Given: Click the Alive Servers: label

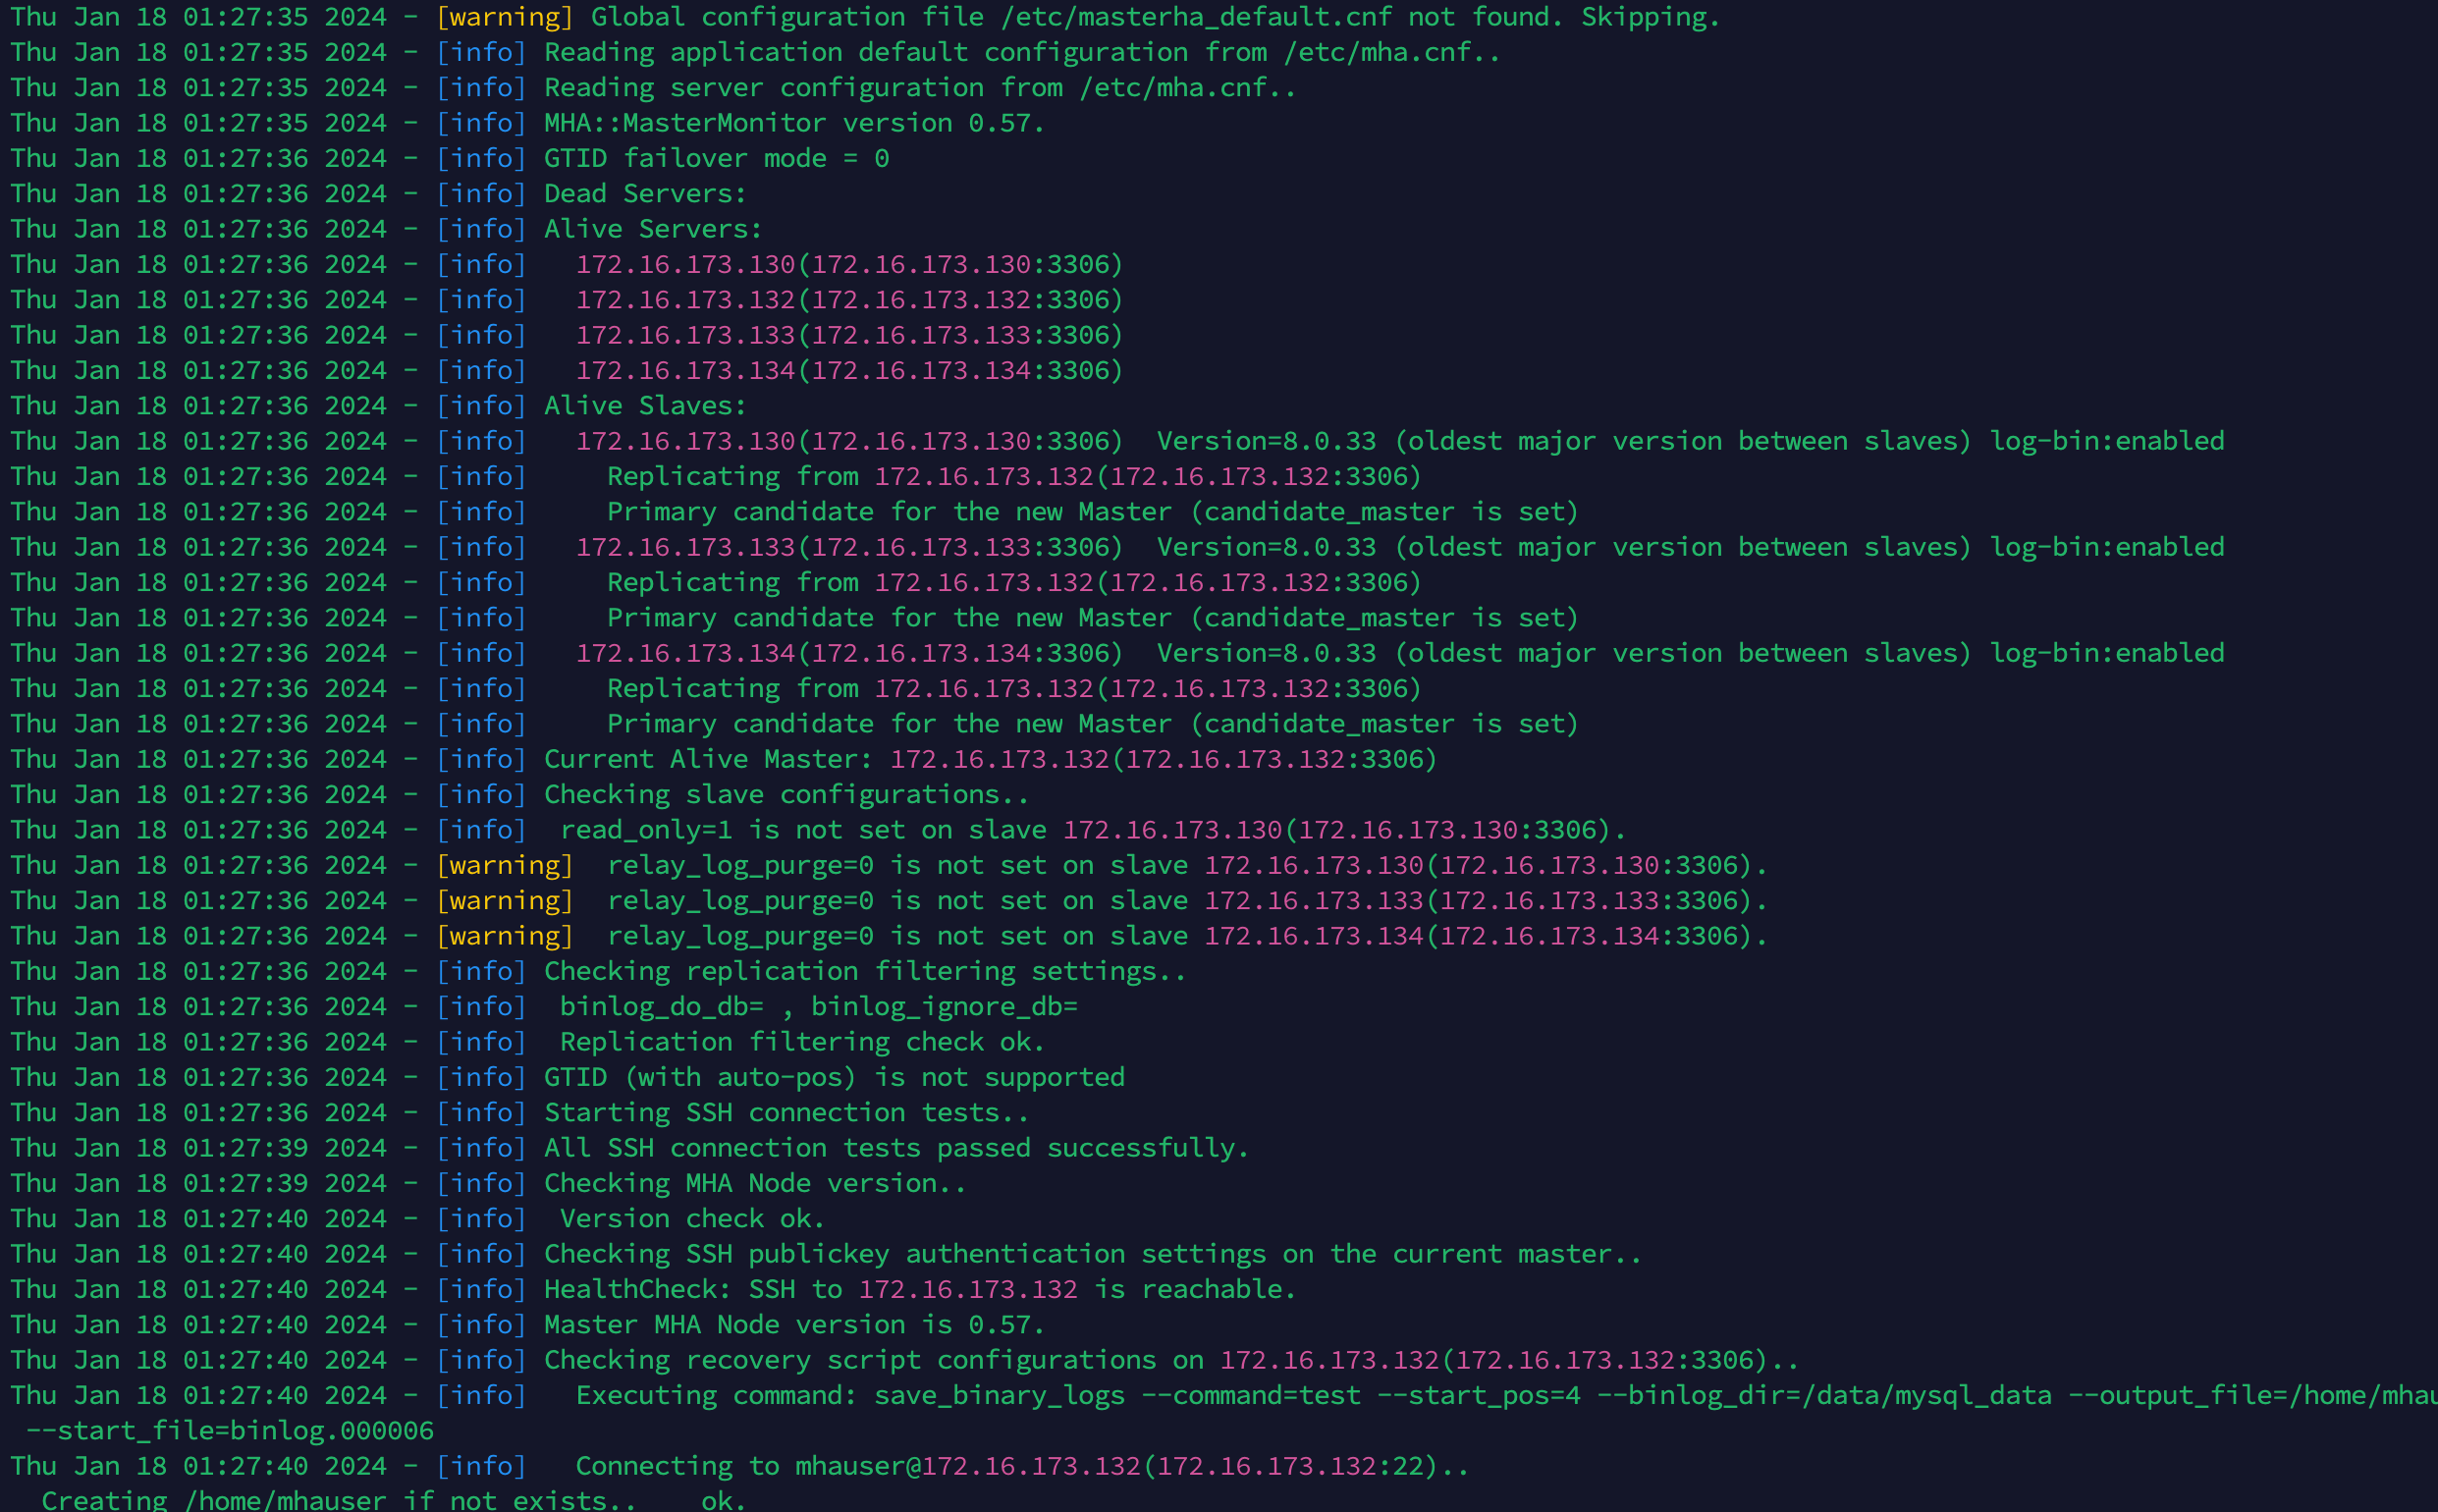Looking at the screenshot, I should click(652, 229).
